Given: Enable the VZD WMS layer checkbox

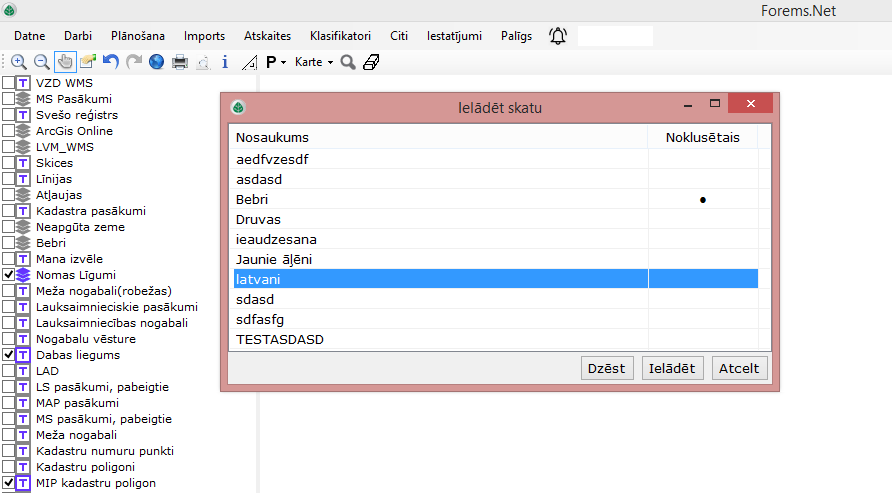Looking at the screenshot, I should 9,83.
